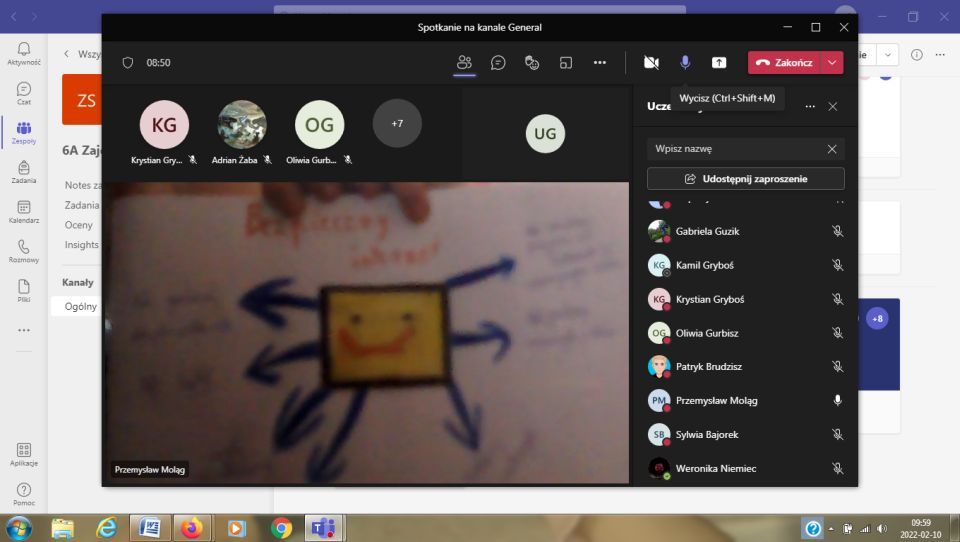Viewport: 960px width, 542px height.
Task: Mute the microphone in the meeting toolbar
Action: point(685,62)
